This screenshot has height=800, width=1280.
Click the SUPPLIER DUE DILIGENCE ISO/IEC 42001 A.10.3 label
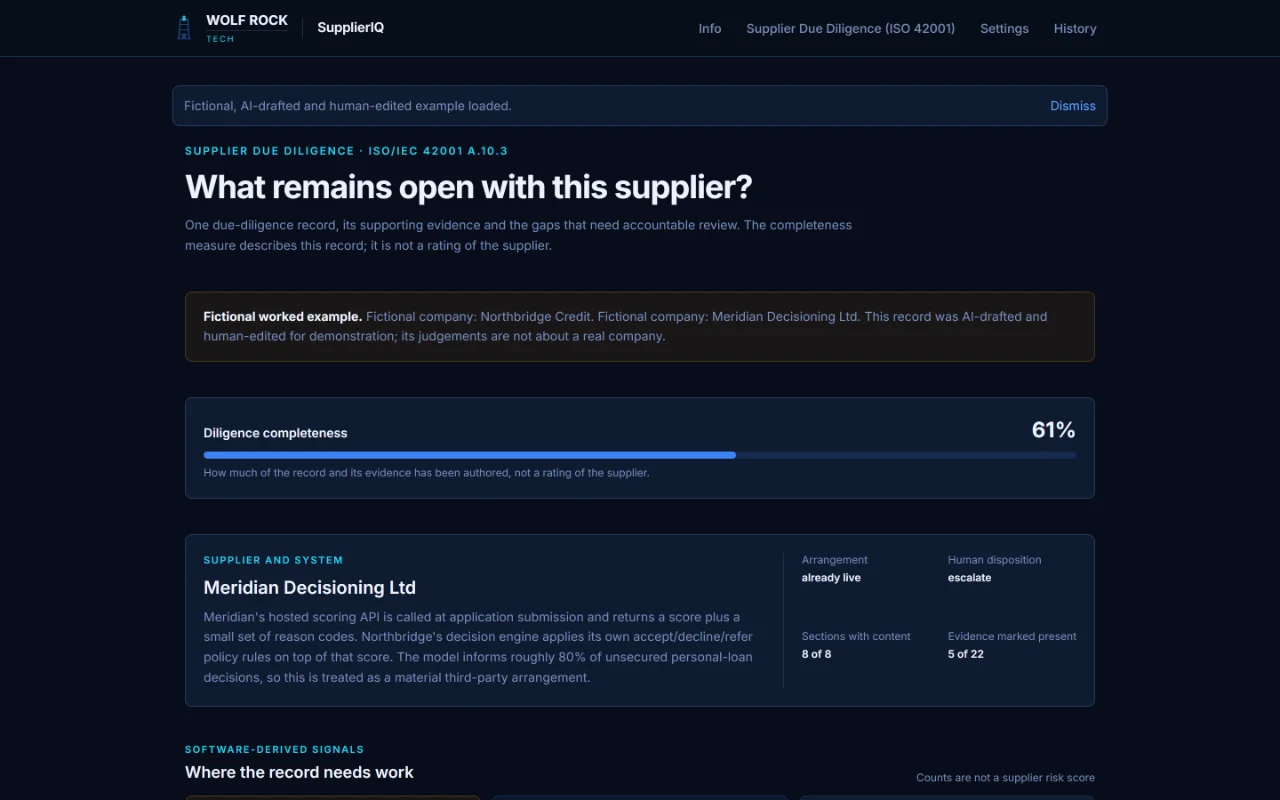coord(346,151)
